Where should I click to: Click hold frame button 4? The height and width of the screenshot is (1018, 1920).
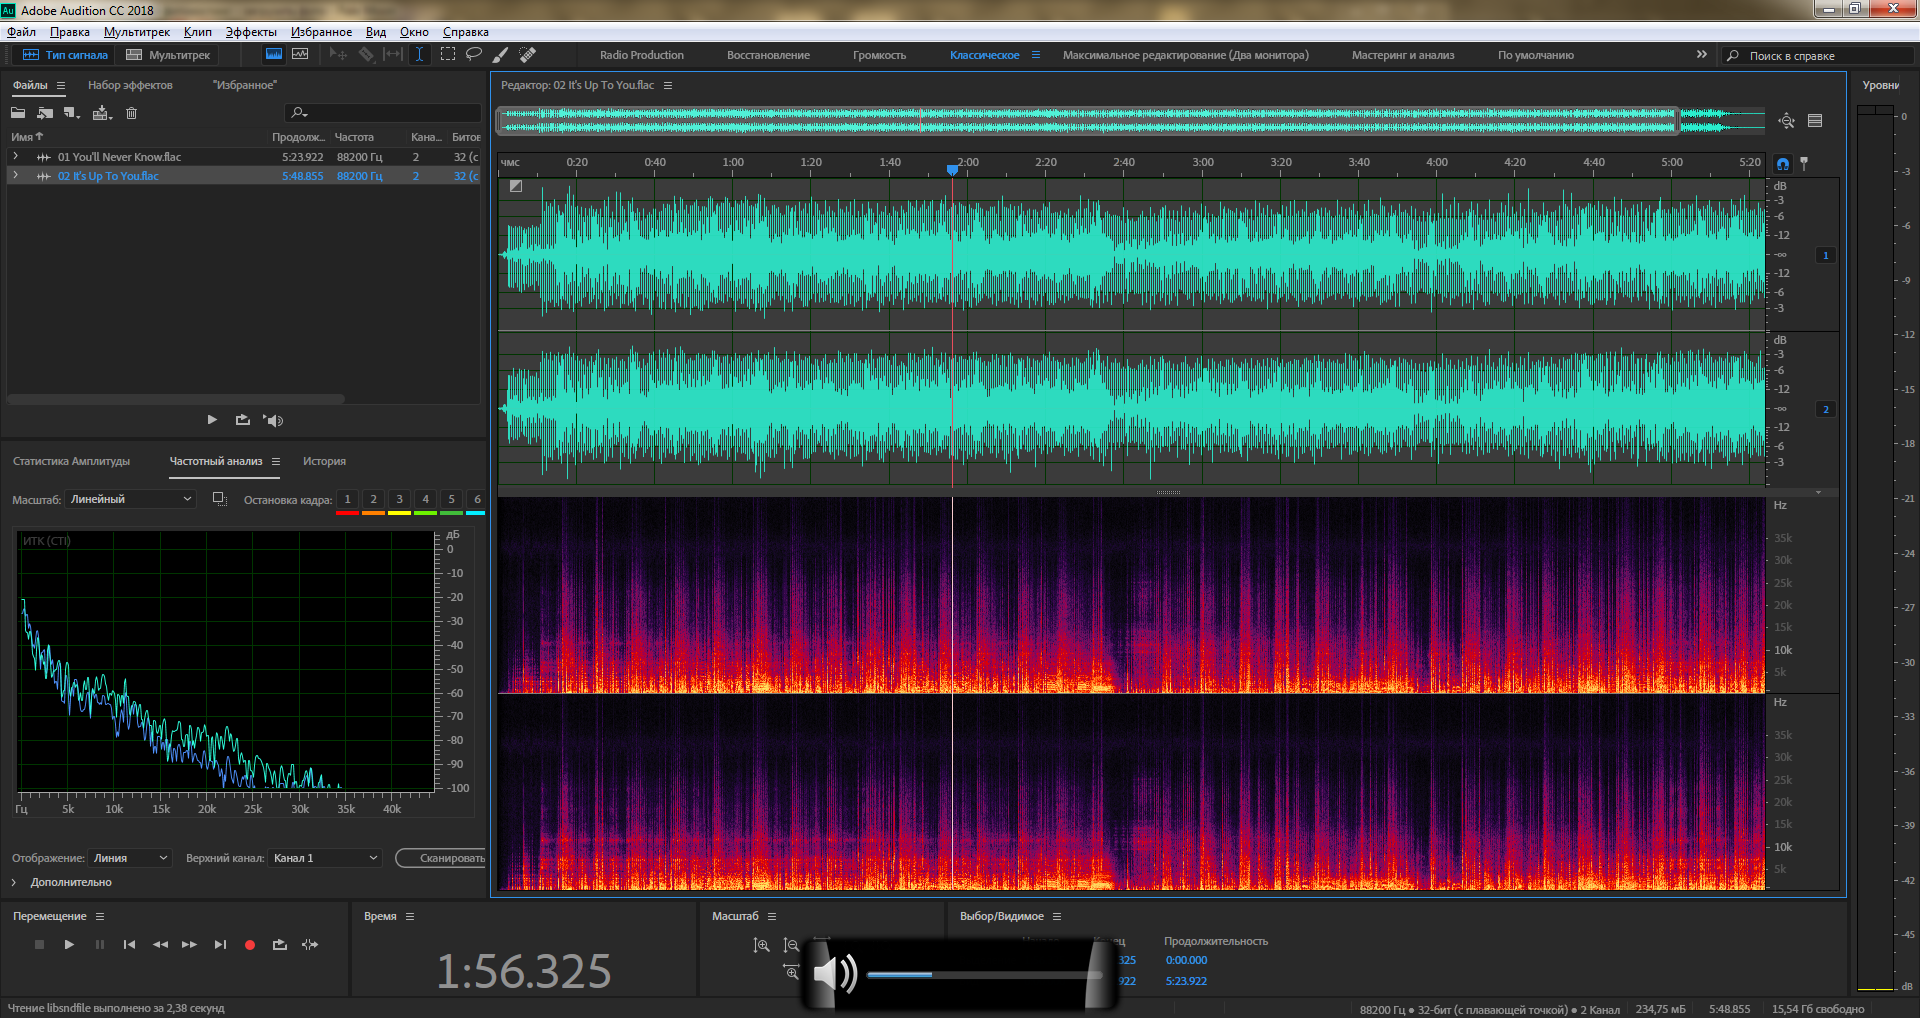click(x=425, y=499)
